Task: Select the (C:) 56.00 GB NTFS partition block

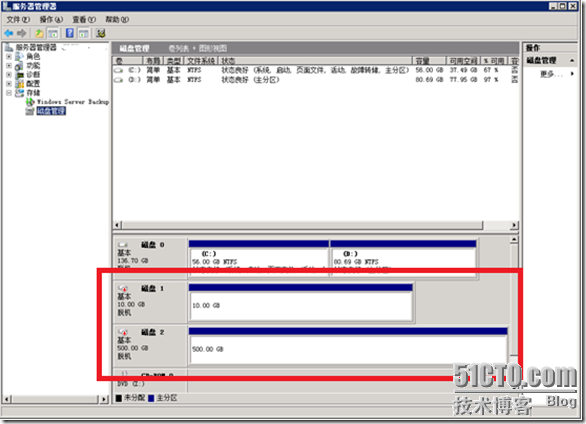Action: click(x=259, y=258)
